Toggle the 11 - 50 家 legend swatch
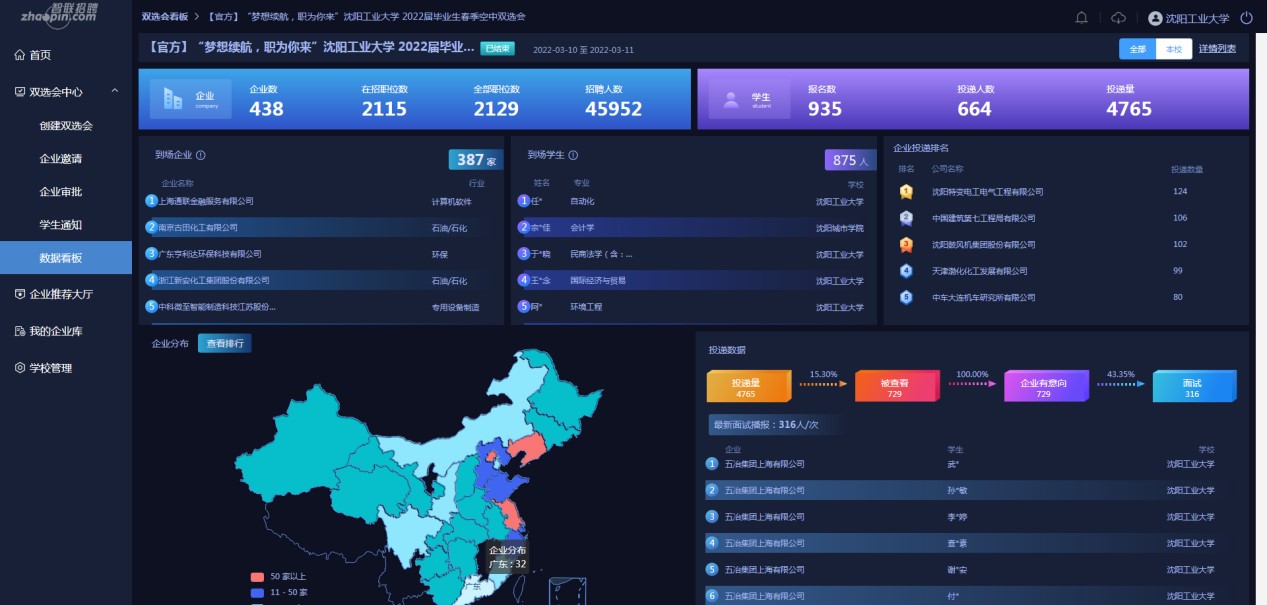The width and height of the screenshot is (1267, 605). (x=257, y=593)
